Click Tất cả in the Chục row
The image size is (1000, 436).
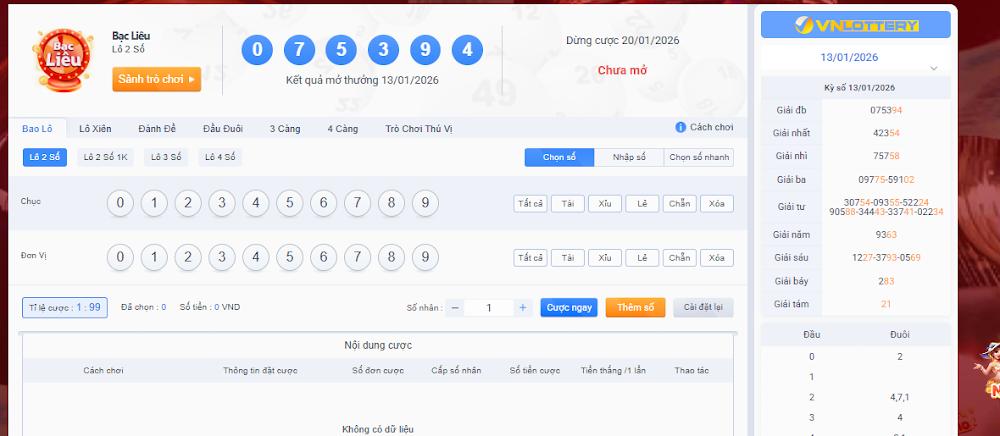coord(530,204)
